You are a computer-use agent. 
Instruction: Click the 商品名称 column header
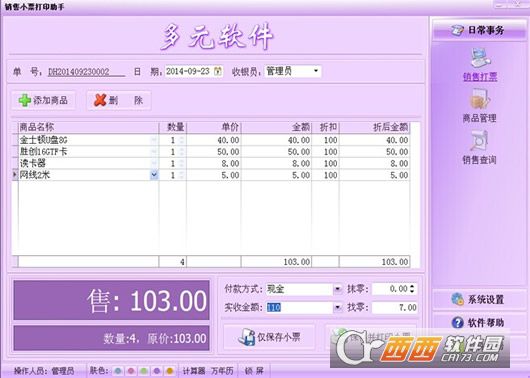(88, 127)
